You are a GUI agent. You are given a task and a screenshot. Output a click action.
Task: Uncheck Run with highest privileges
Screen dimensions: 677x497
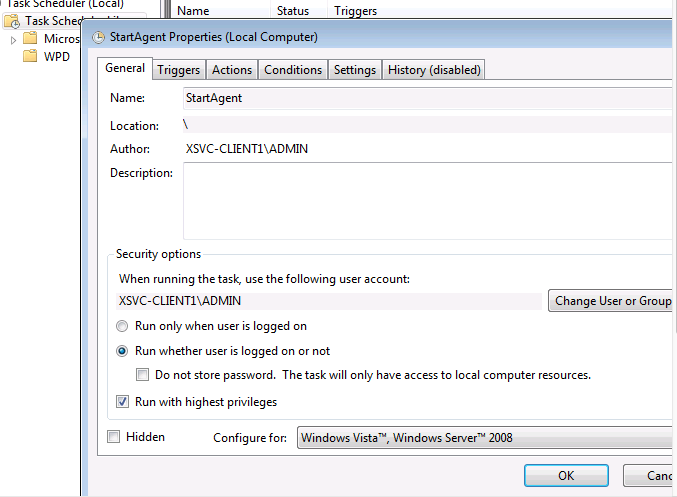pyautogui.click(x=123, y=402)
